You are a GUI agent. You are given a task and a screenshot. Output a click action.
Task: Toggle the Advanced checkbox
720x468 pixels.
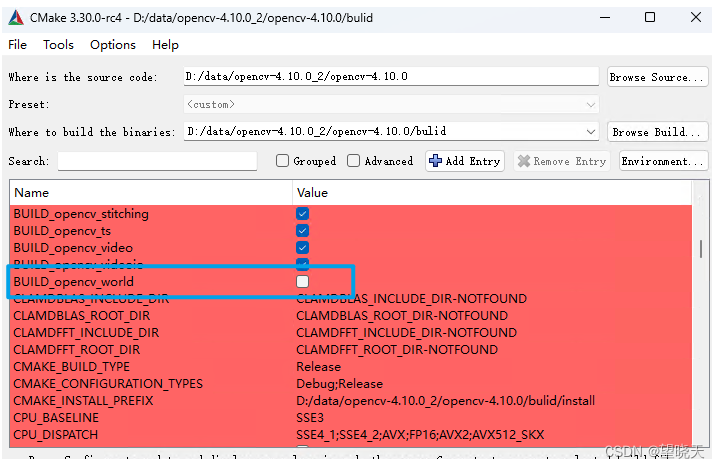pyautogui.click(x=354, y=161)
